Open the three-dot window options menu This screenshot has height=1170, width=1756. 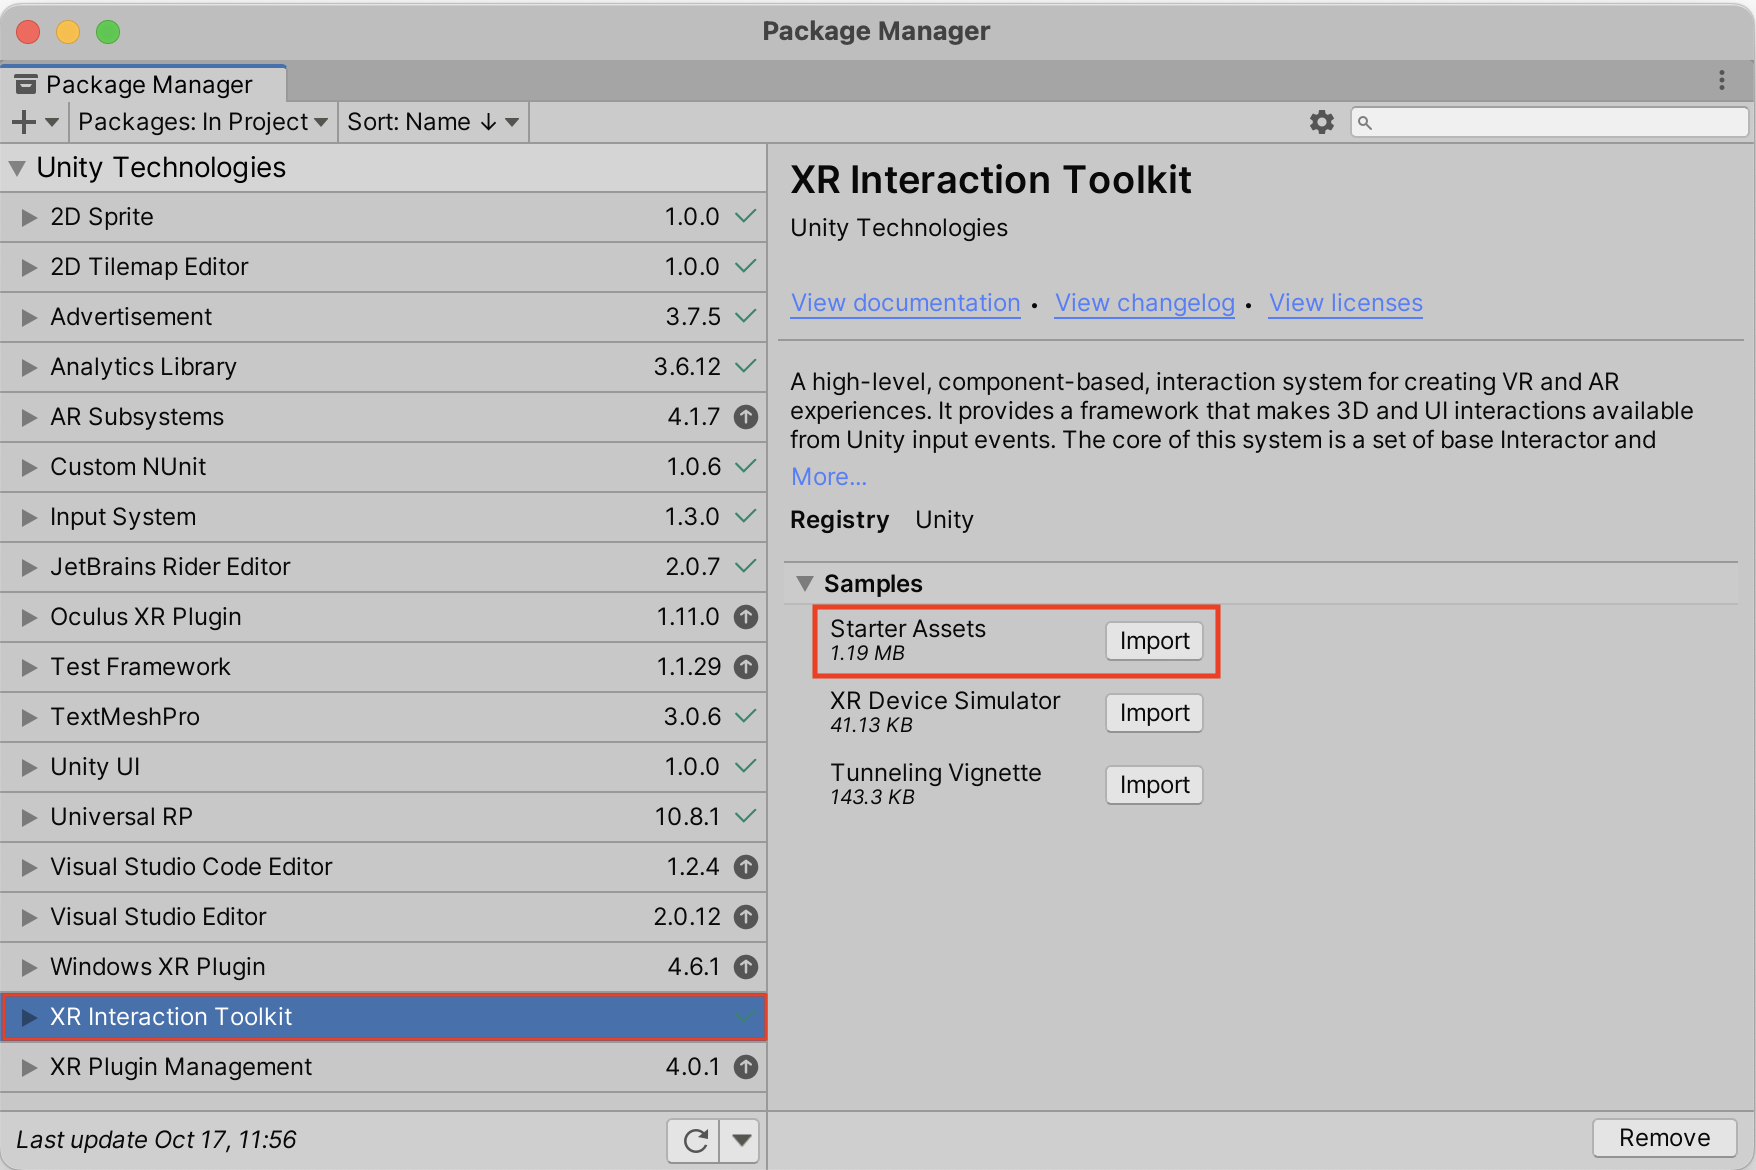click(x=1721, y=80)
